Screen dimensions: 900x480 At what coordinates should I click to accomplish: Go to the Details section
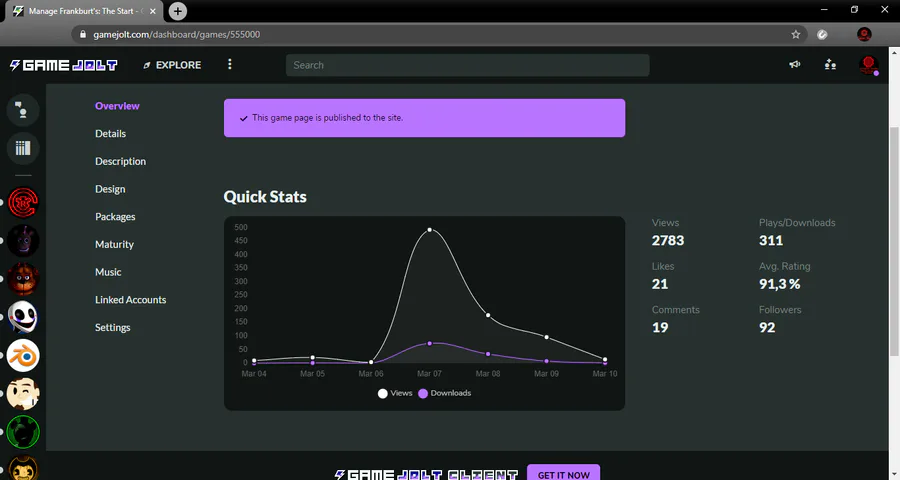pyautogui.click(x=110, y=133)
